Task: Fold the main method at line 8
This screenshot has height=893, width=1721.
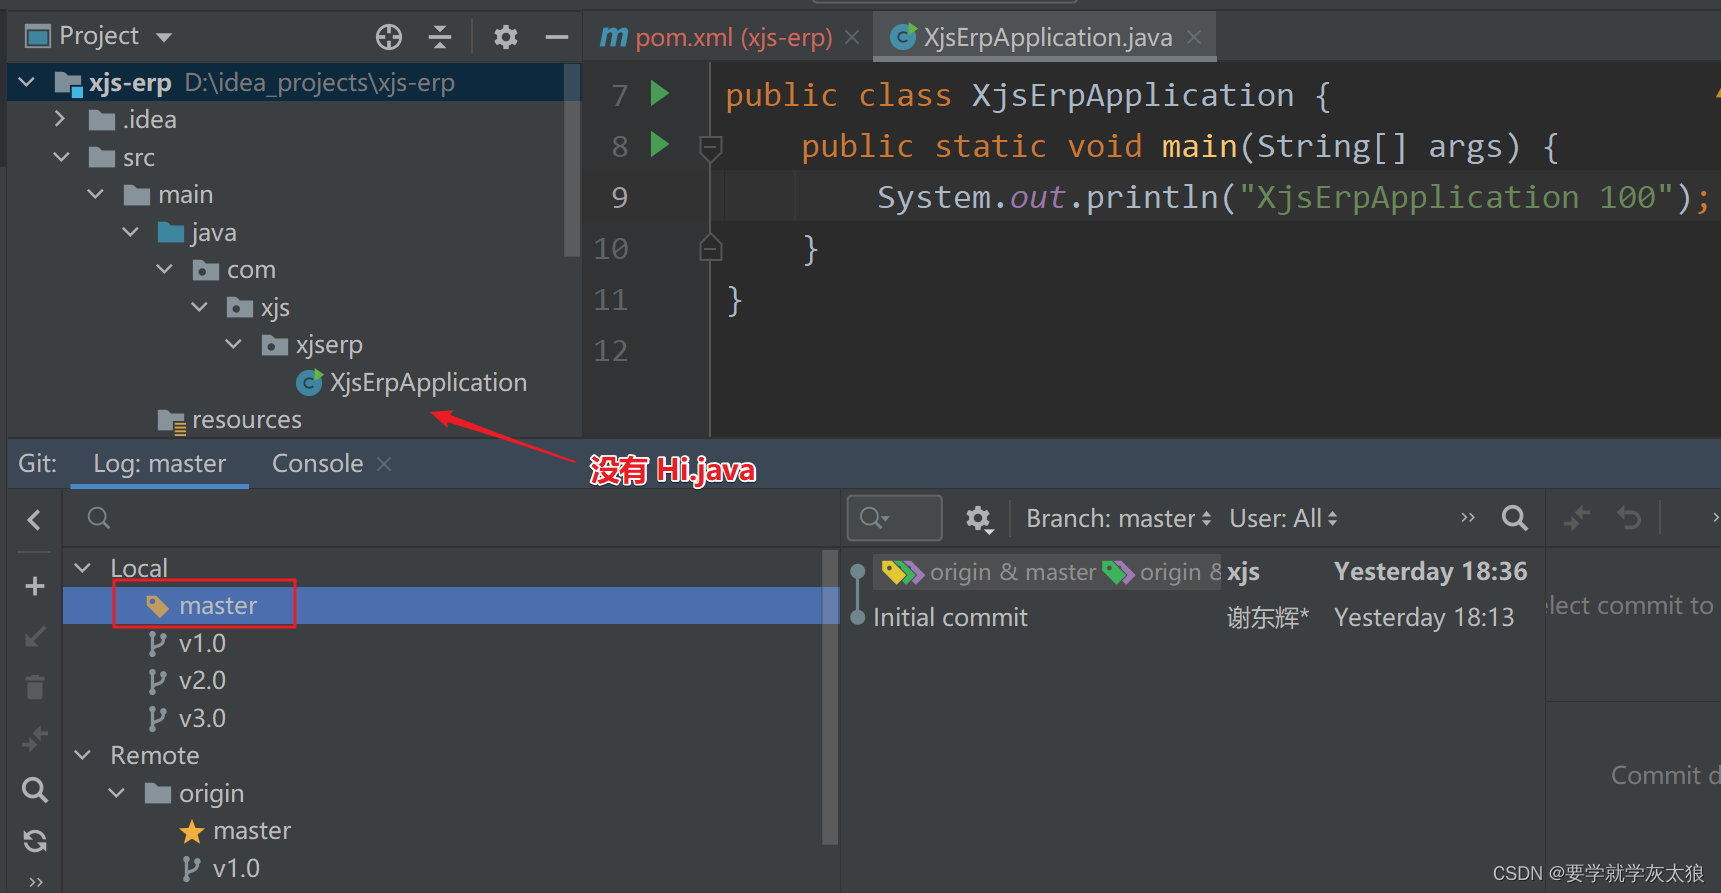Action: 710,148
